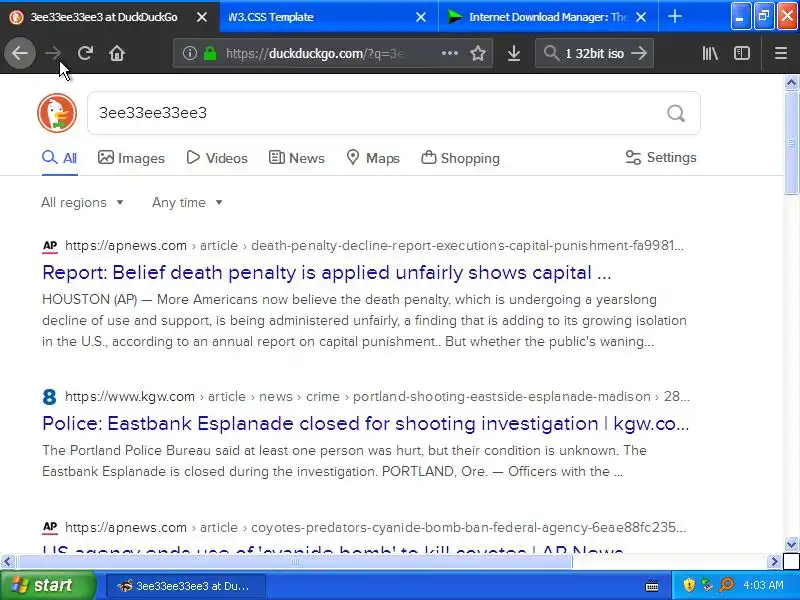Open the Library bookshelf icon

[x=710, y=53]
